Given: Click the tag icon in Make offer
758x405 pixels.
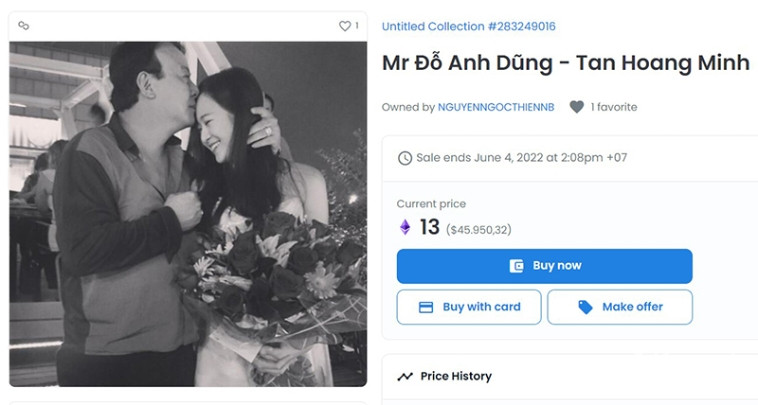Looking at the screenshot, I should (586, 307).
